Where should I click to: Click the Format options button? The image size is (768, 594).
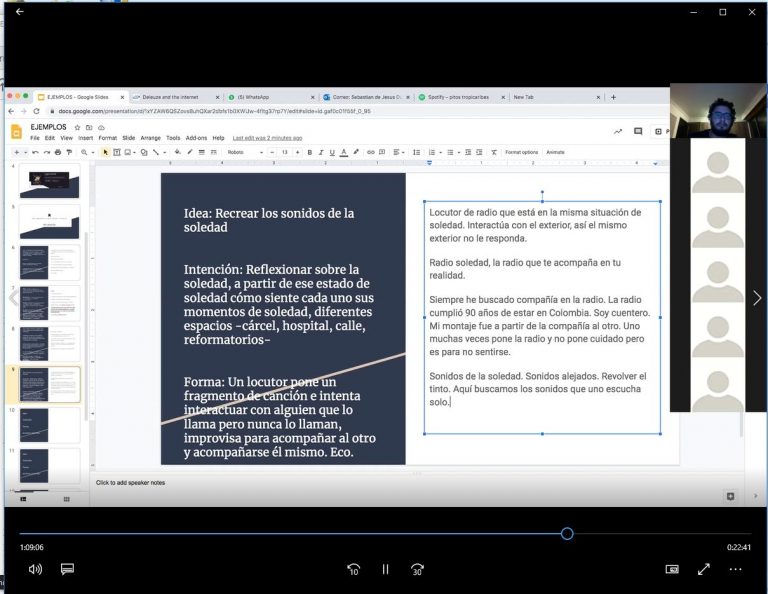tap(521, 152)
